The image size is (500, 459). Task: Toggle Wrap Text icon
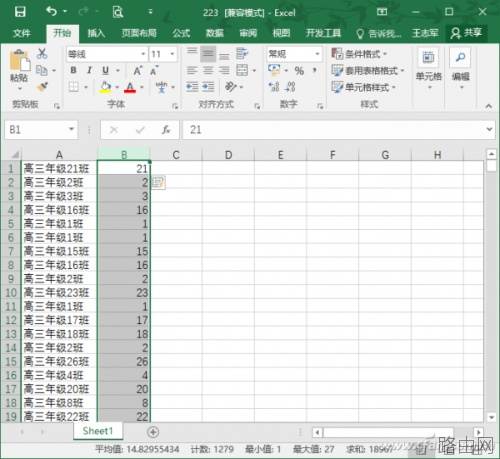click(242, 53)
